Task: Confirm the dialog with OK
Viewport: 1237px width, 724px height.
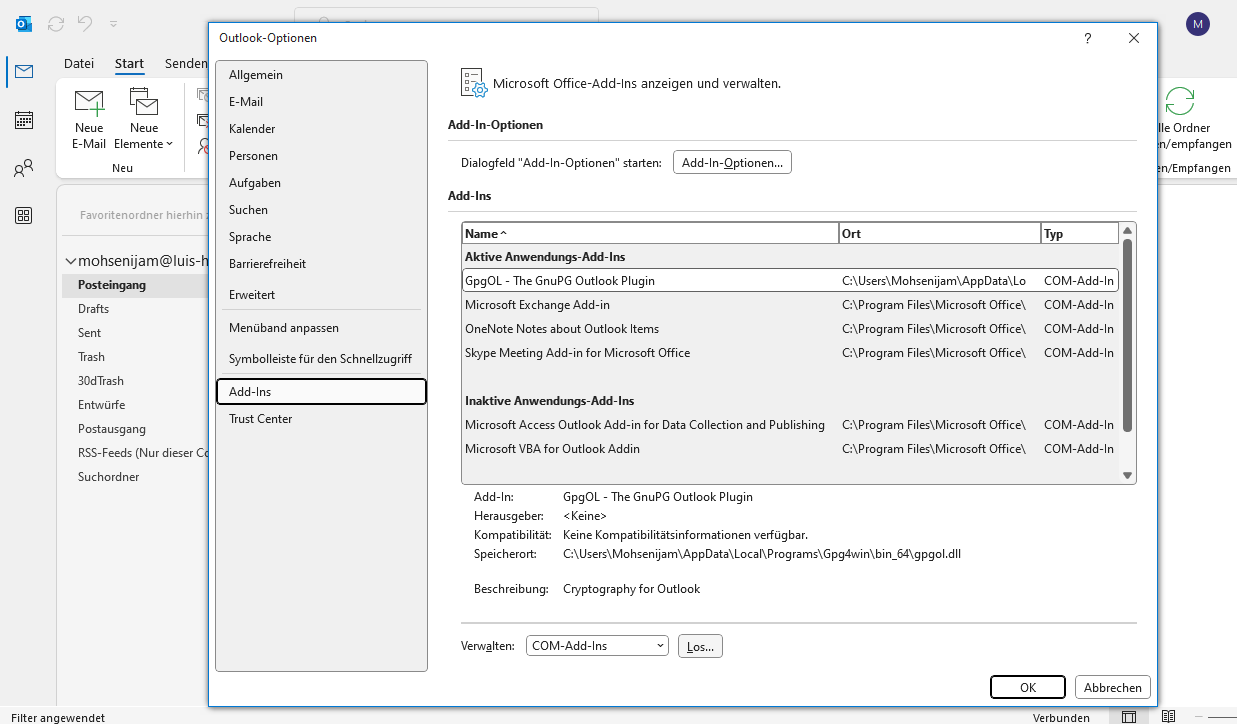Action: 1028,687
